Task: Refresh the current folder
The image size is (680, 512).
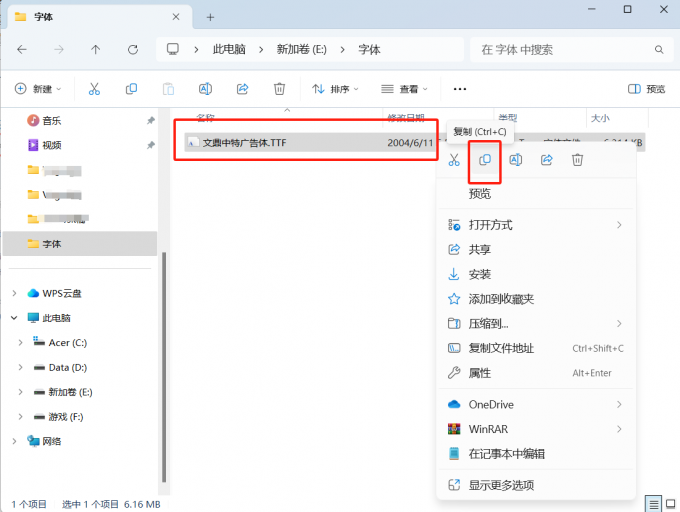Action: point(133,49)
